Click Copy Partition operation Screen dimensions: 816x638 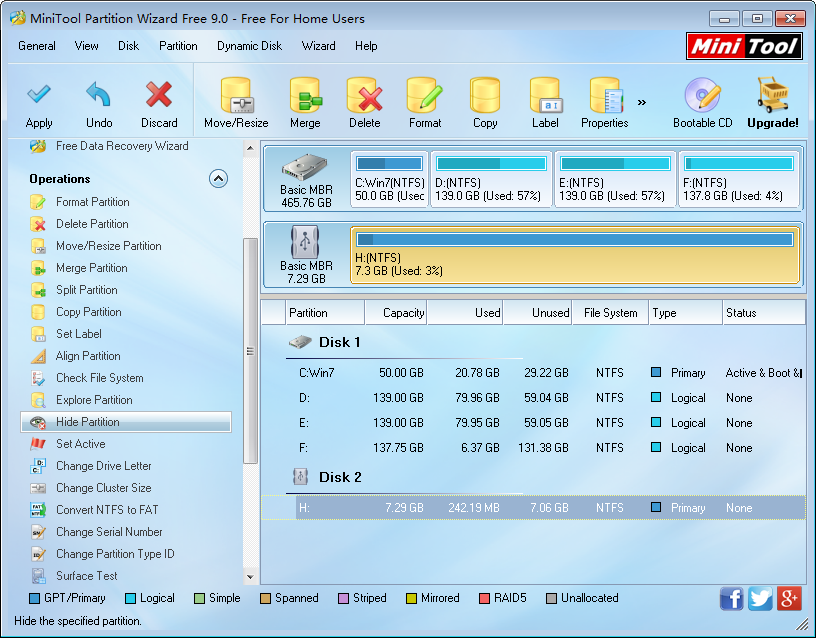click(x=89, y=312)
